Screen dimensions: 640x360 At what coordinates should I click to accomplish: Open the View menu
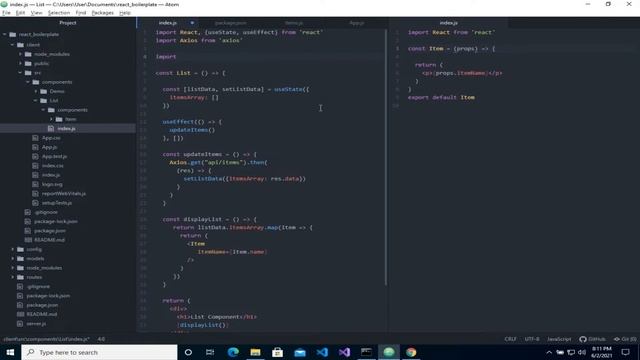(x=36, y=13)
